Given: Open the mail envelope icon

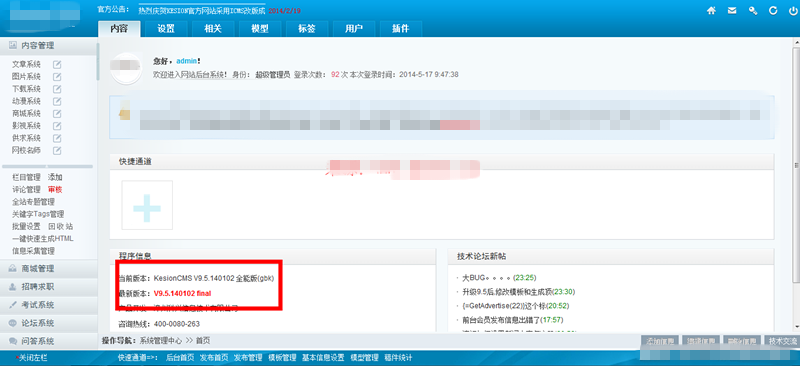Looking at the screenshot, I should (x=732, y=10).
